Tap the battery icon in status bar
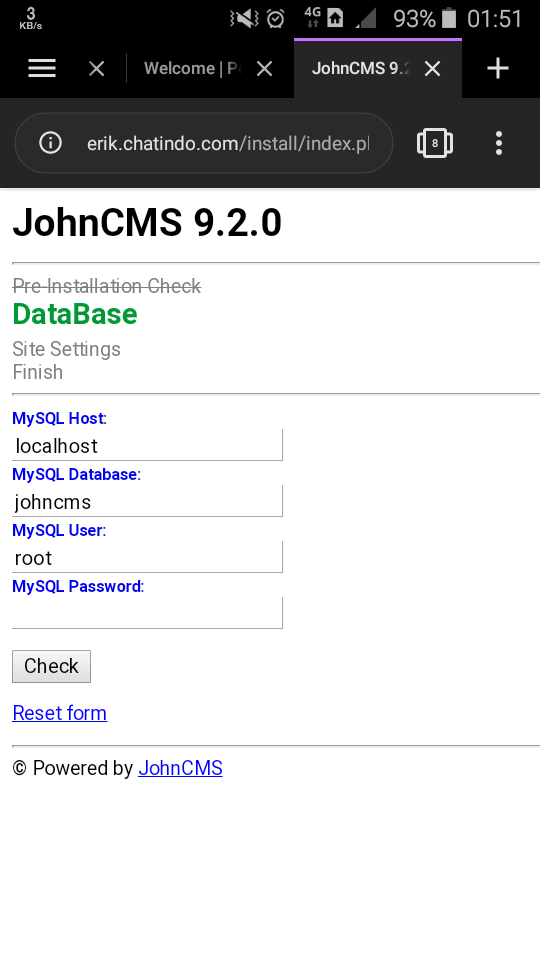 pos(449,18)
